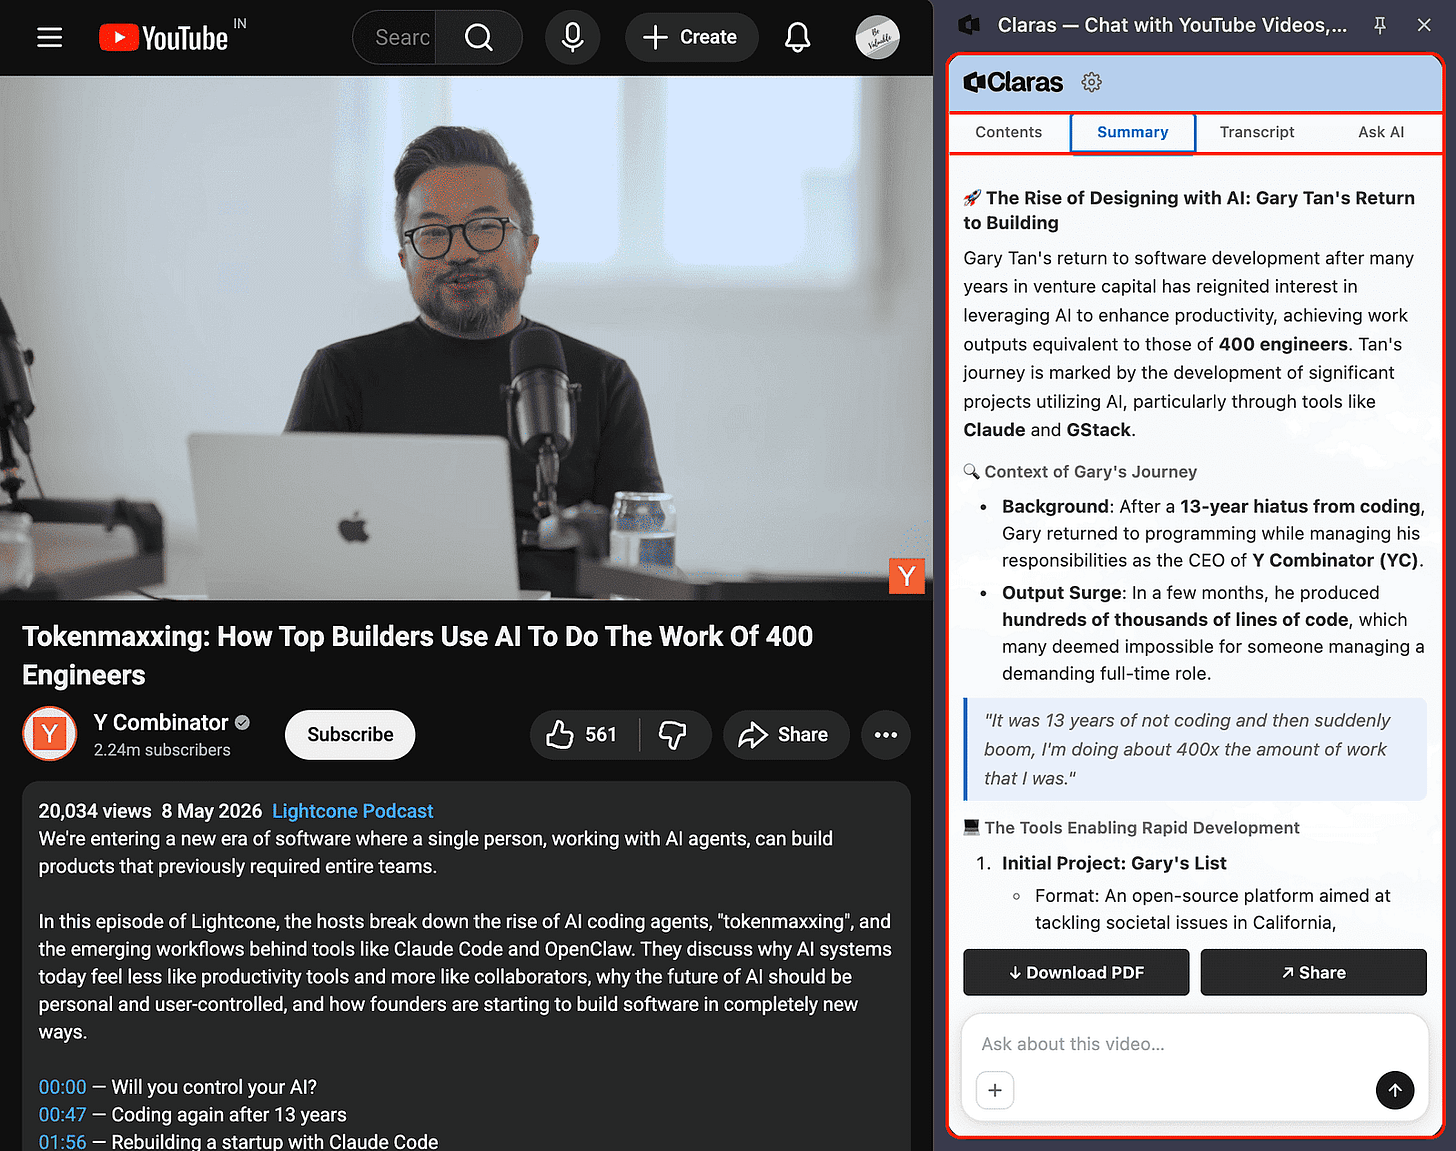Open the account avatar menu

pos(878,38)
